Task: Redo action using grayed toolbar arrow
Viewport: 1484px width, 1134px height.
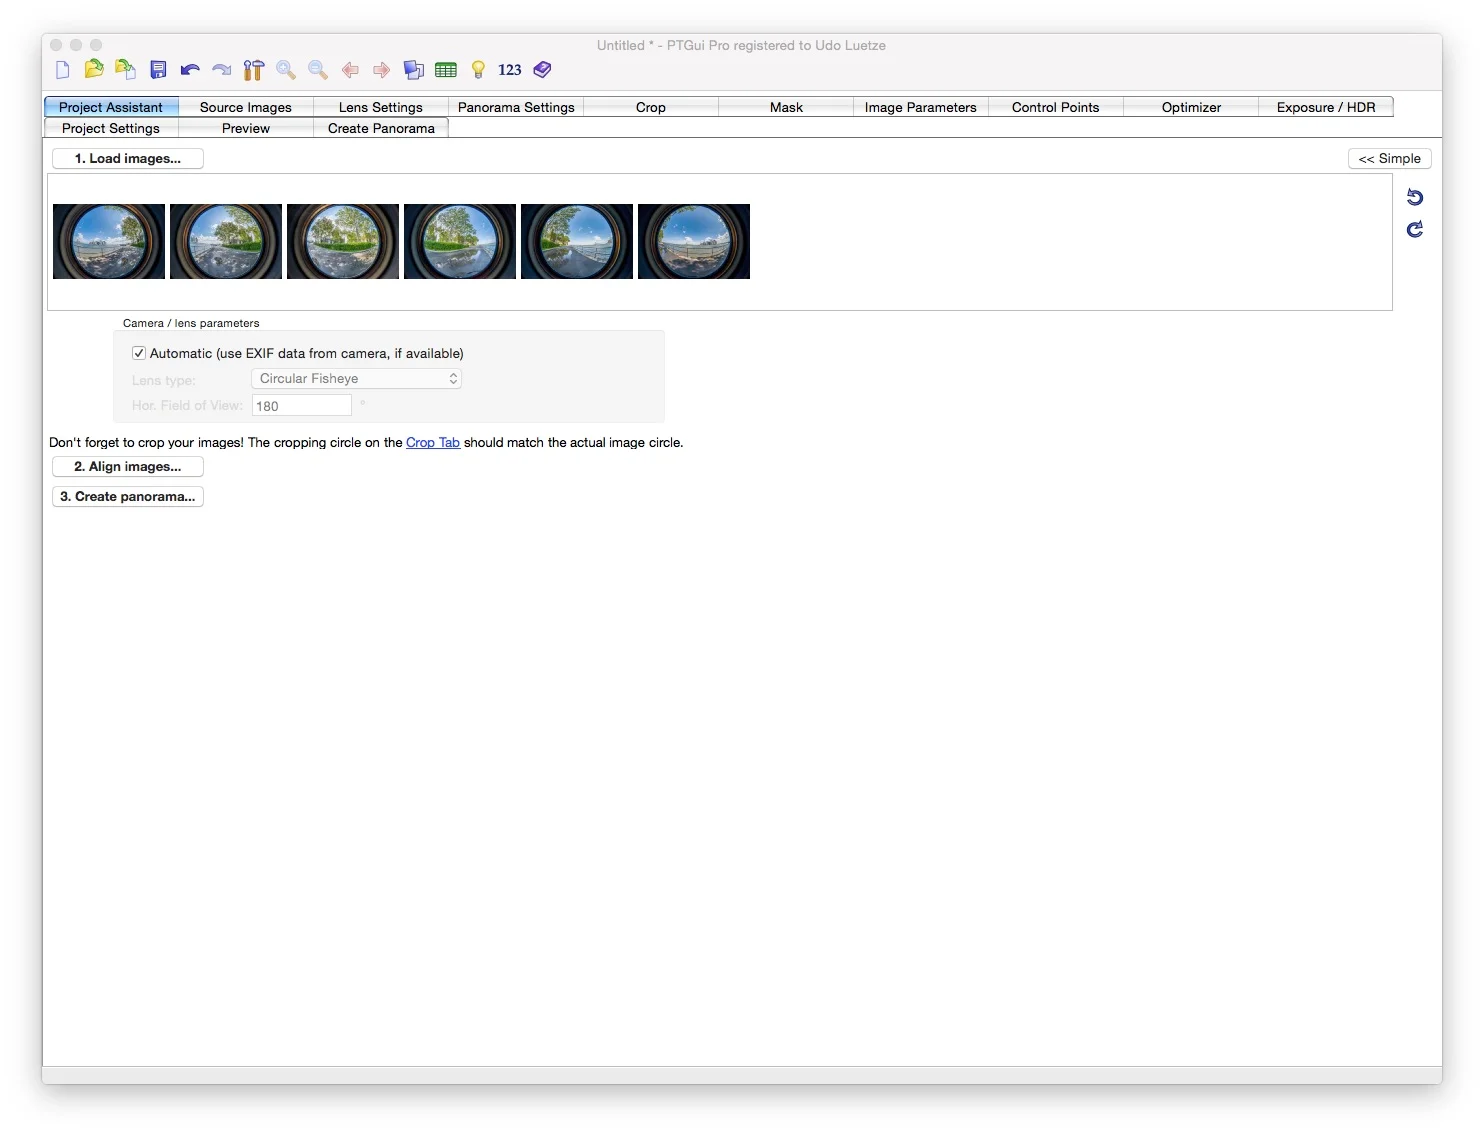Action: click(x=222, y=70)
